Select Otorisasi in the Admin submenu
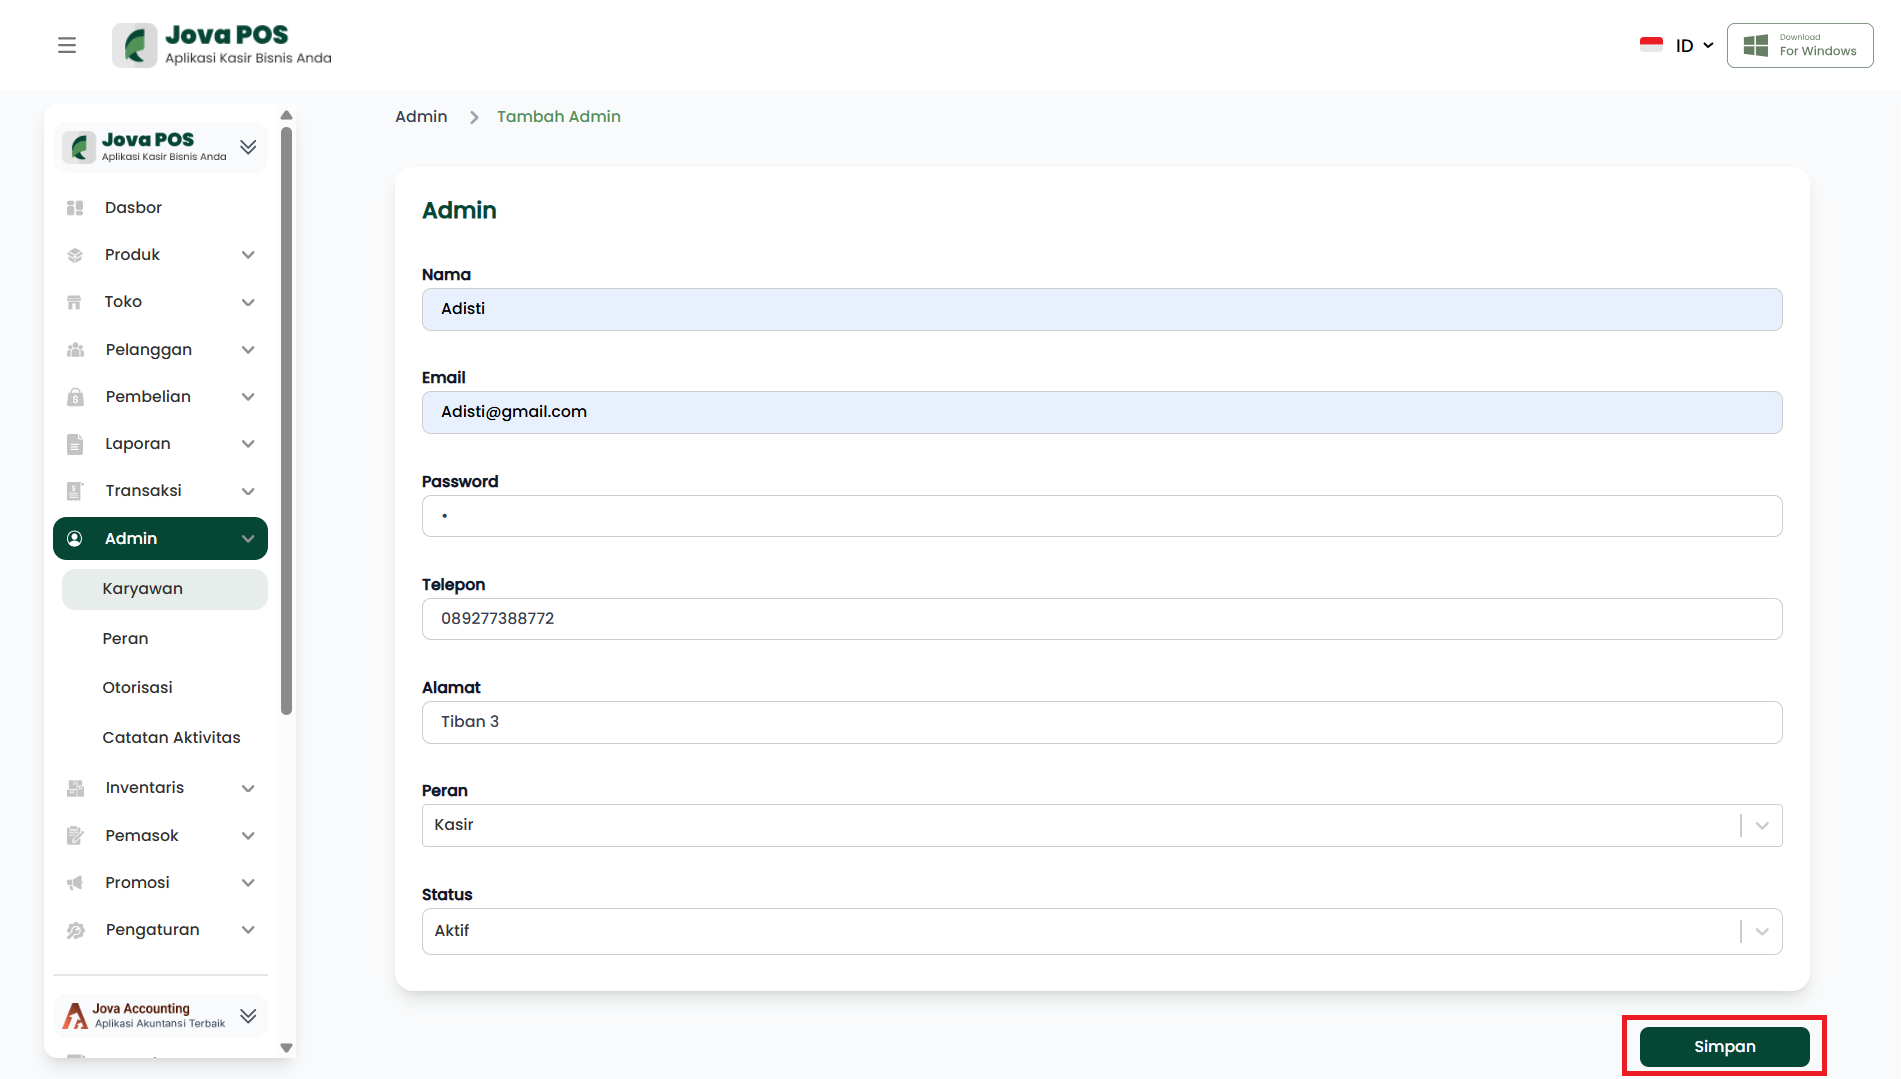 pyautogui.click(x=137, y=688)
